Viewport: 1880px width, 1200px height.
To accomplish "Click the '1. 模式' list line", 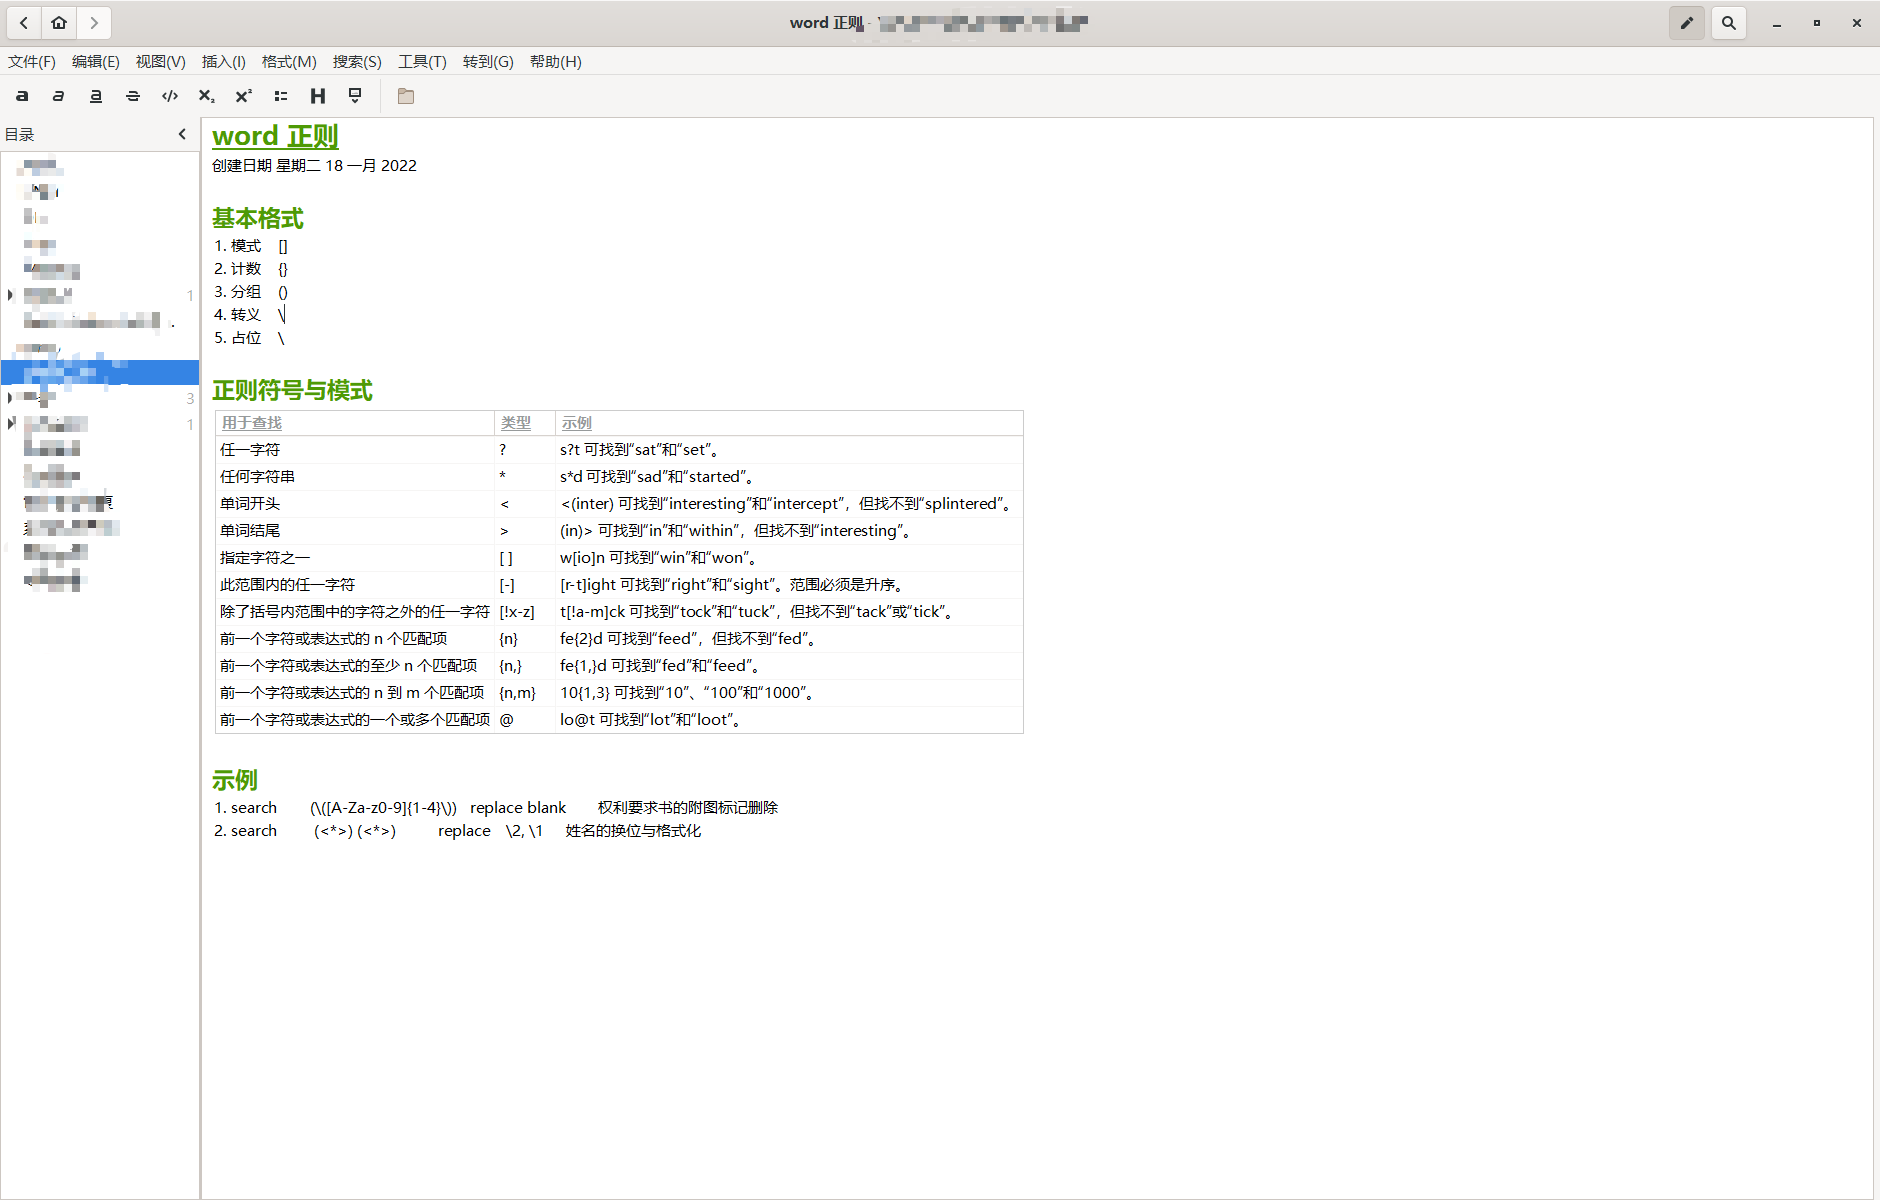I will [251, 246].
